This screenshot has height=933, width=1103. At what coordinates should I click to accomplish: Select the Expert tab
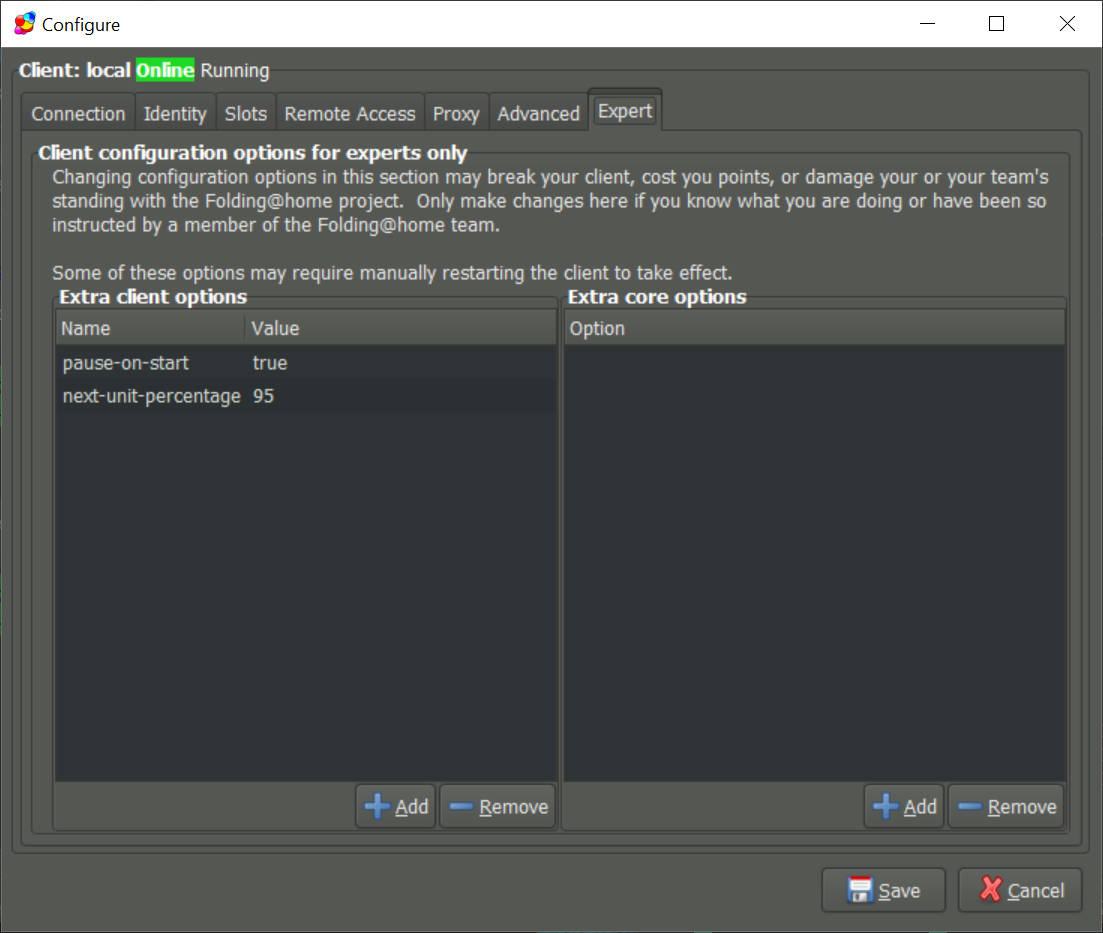click(625, 110)
